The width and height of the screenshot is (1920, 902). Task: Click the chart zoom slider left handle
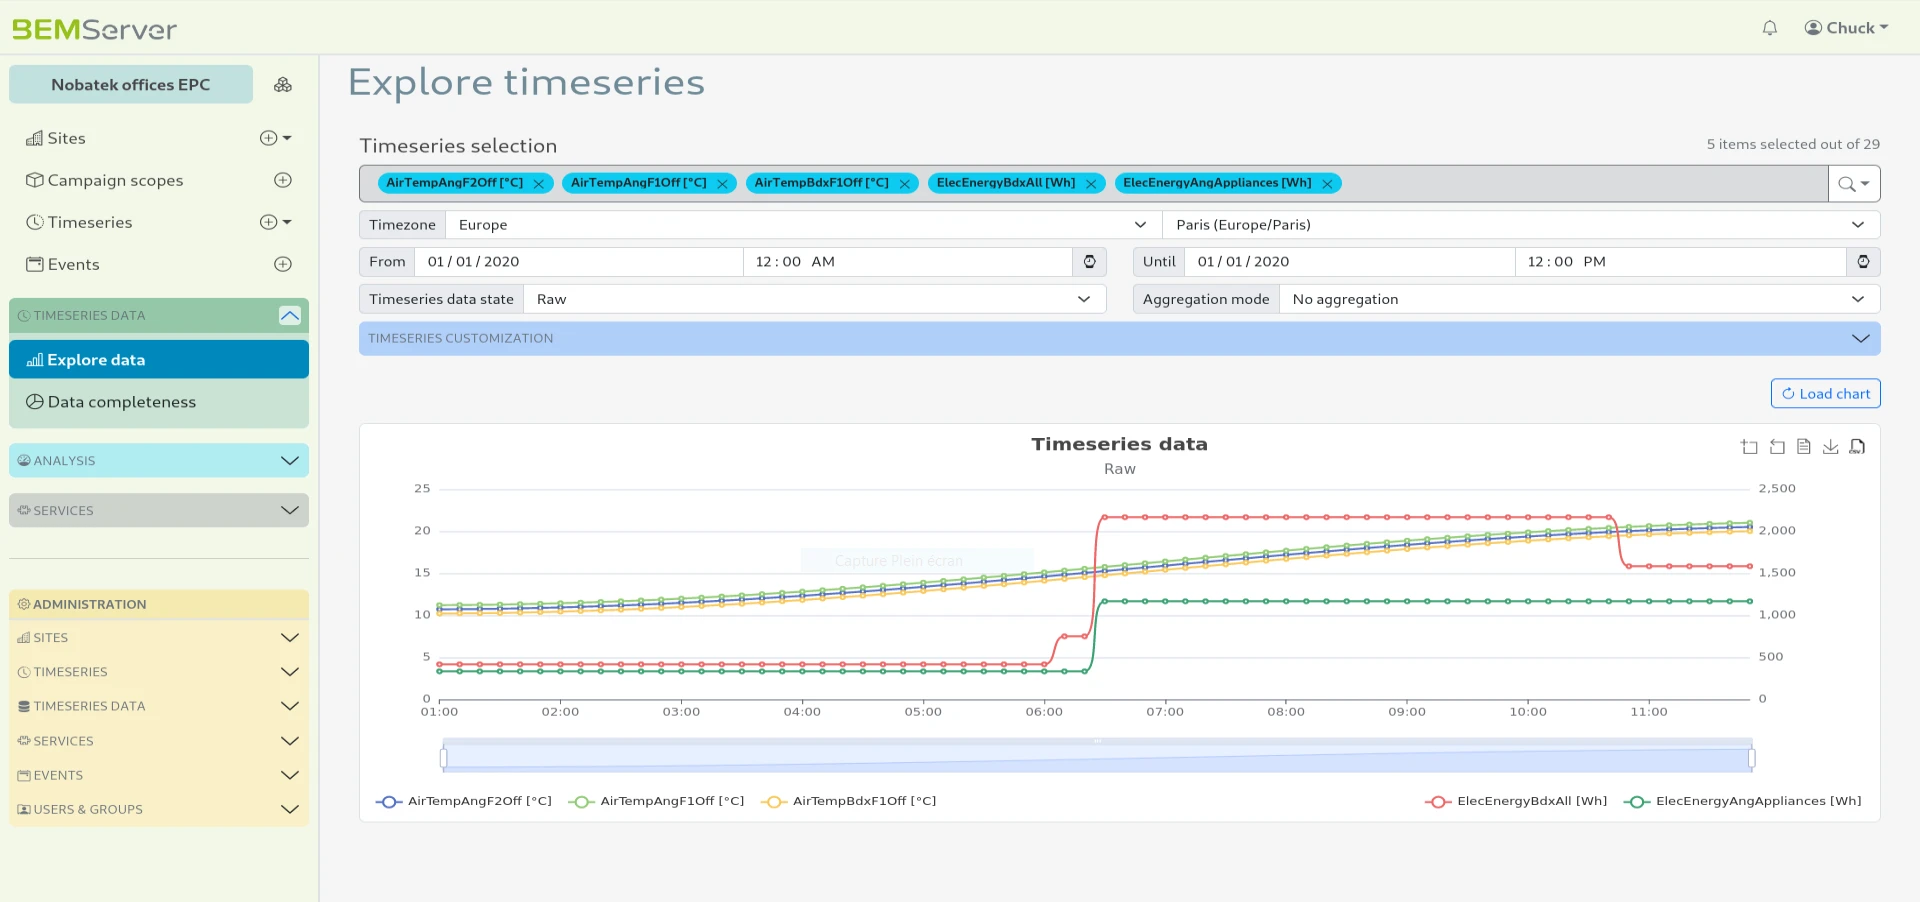point(443,759)
